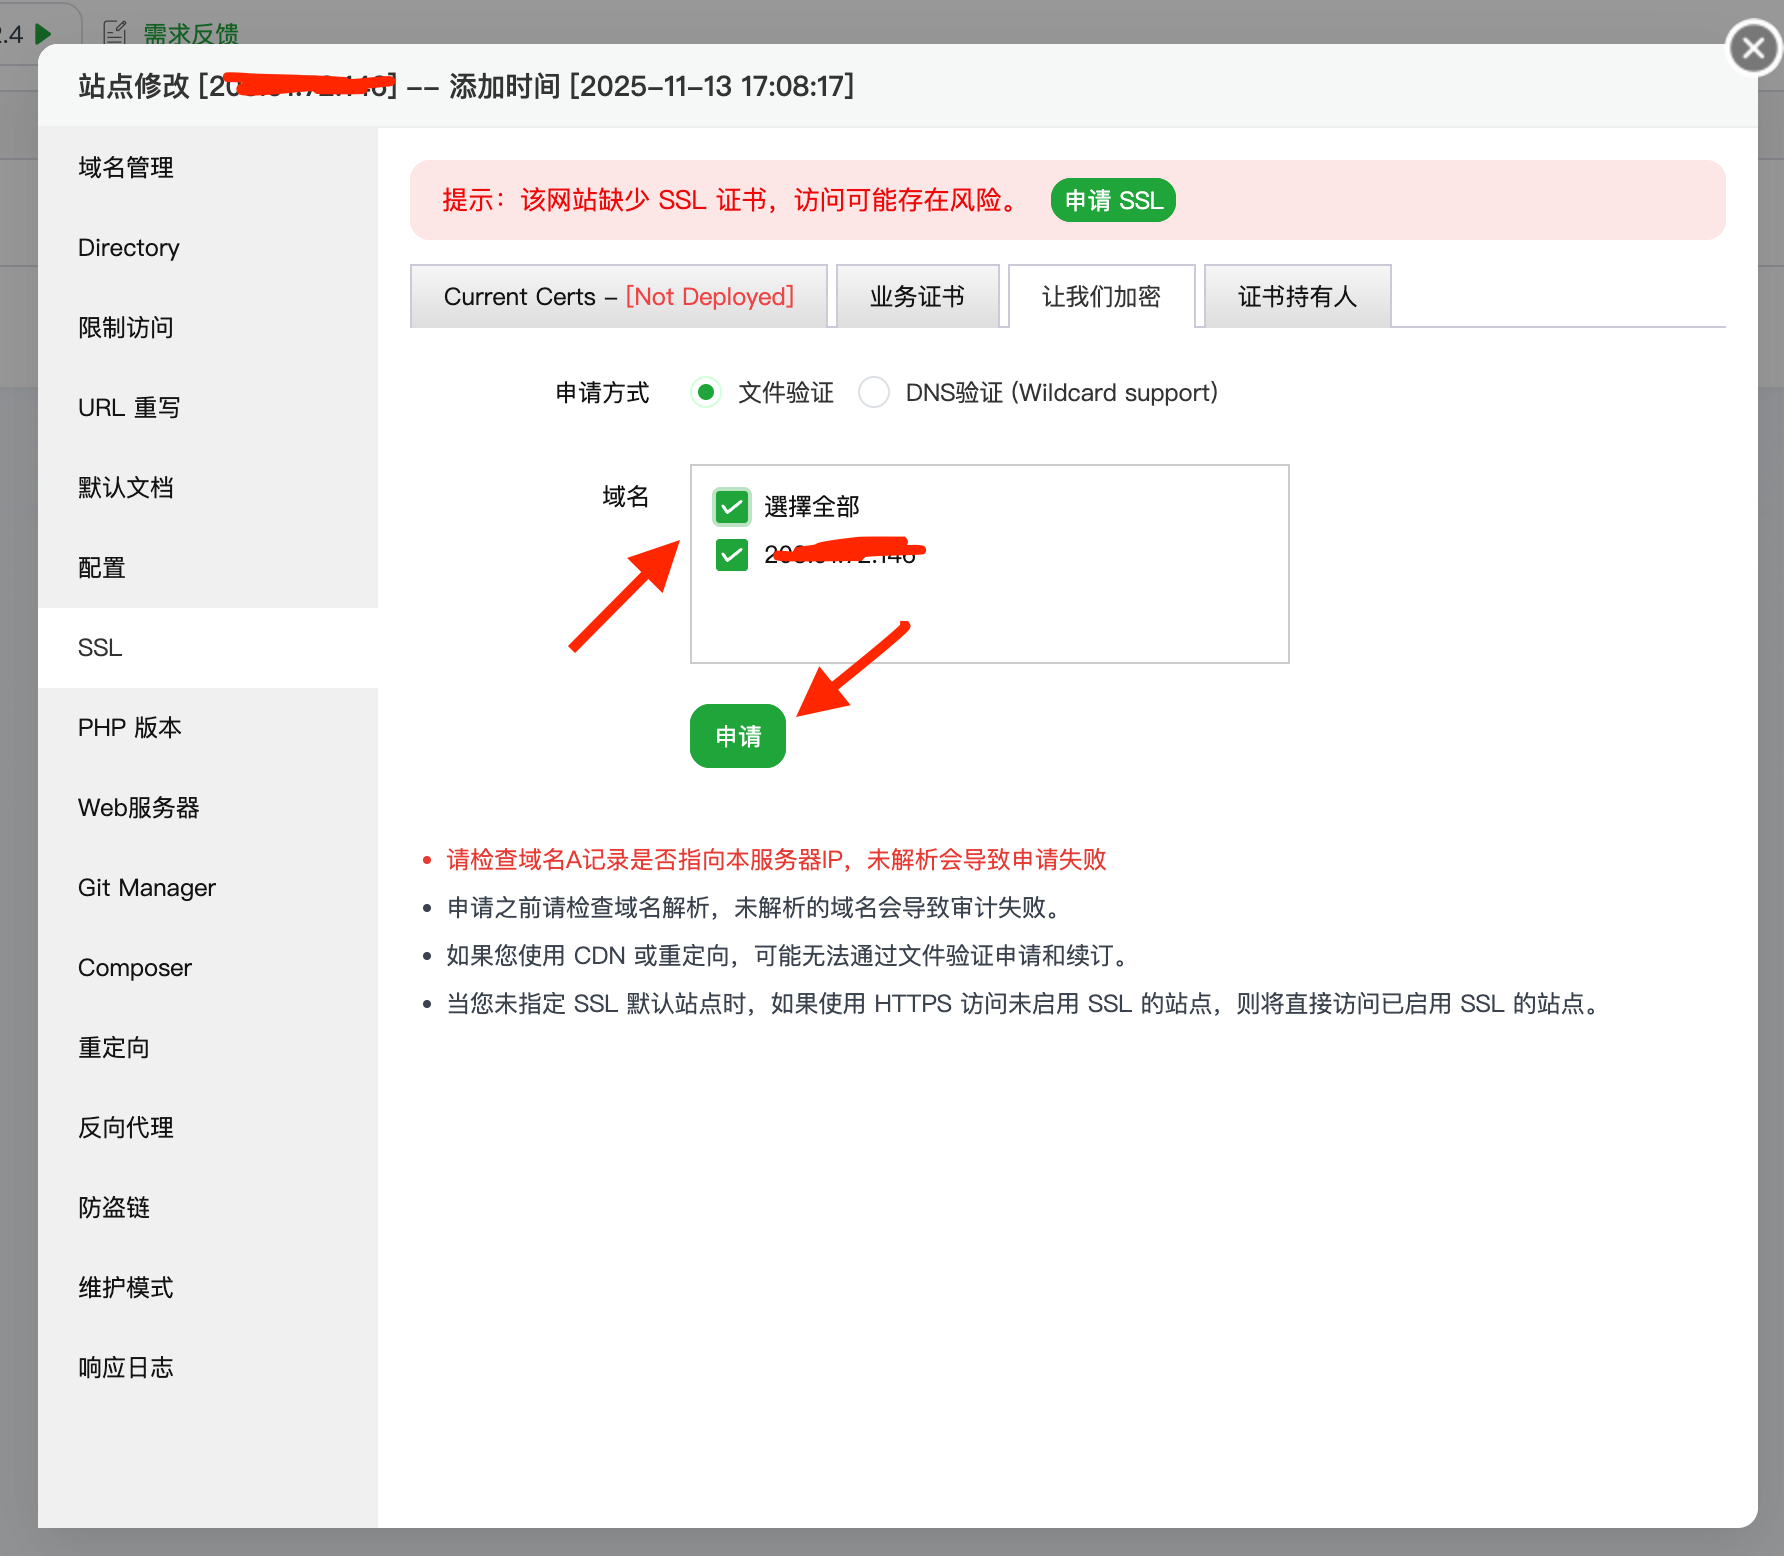Open URL 重写 rewrite settings

coord(129,408)
